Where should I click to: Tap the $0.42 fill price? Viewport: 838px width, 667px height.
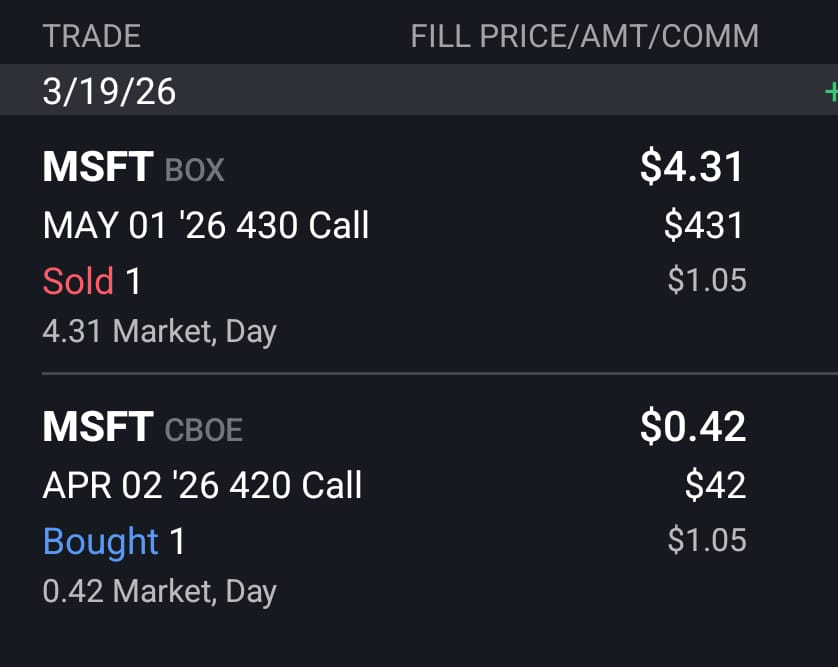tap(692, 427)
